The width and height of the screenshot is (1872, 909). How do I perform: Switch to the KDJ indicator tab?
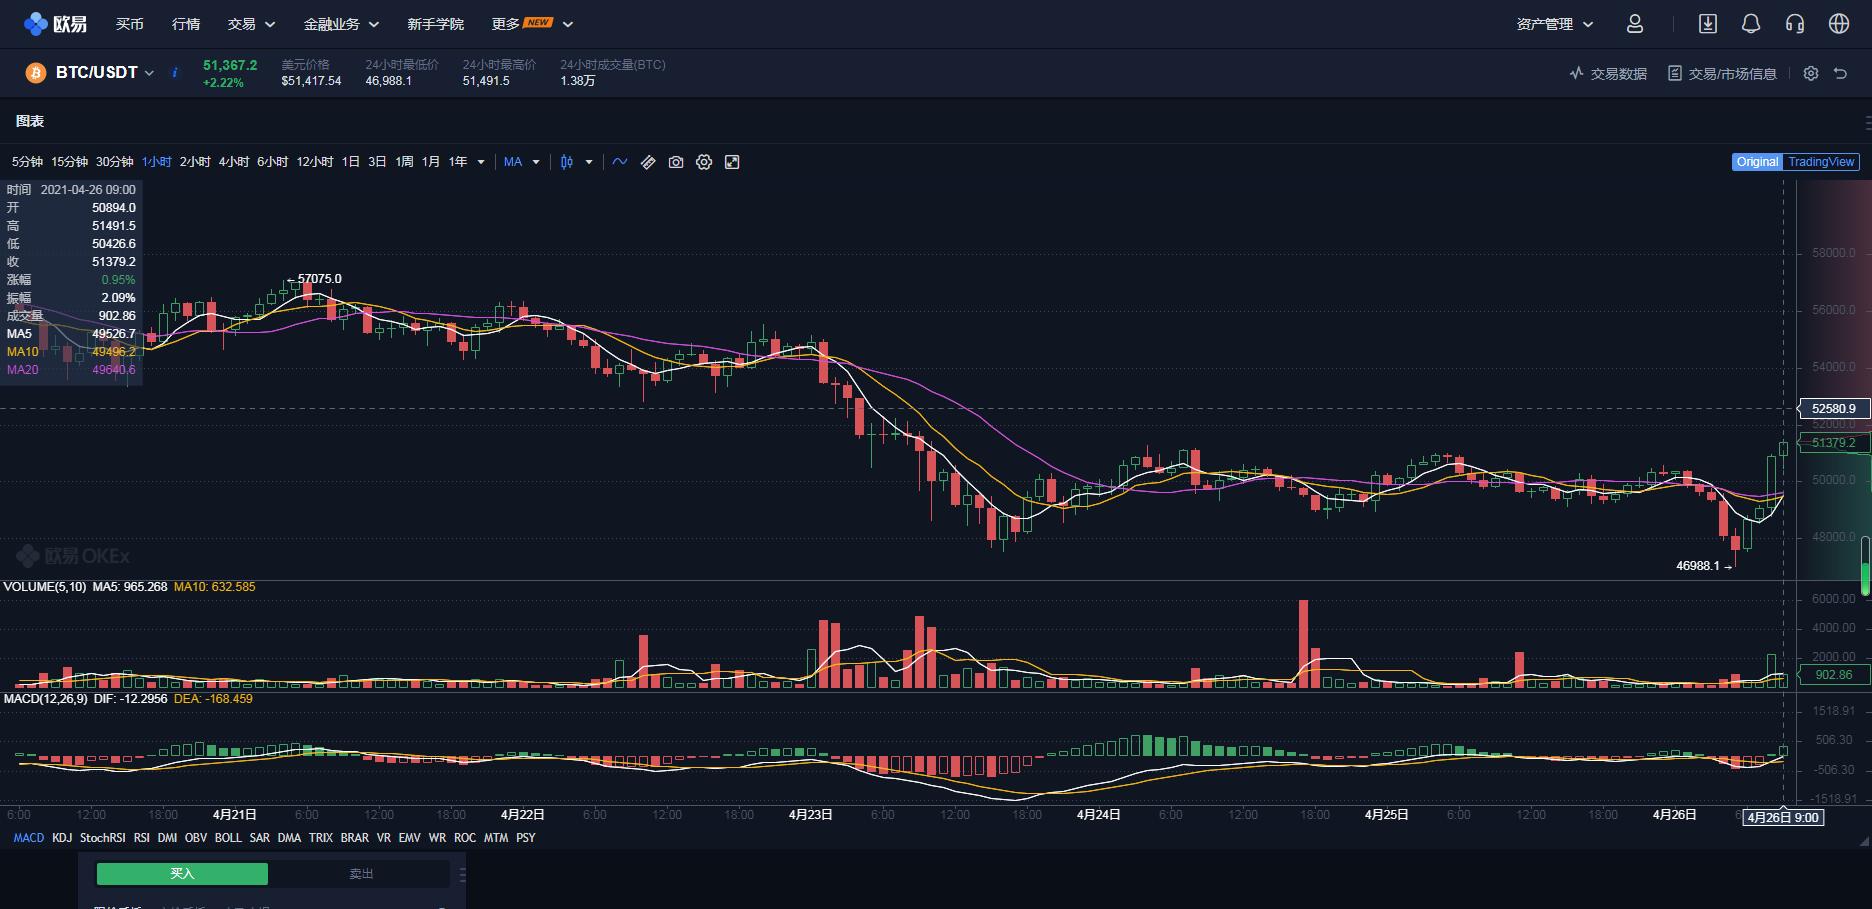click(x=62, y=838)
